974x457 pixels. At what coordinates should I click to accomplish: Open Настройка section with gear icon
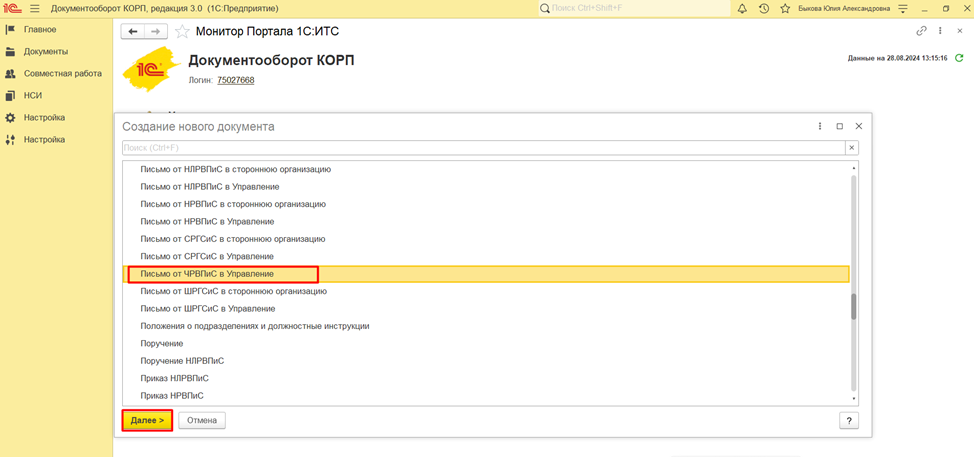[44, 117]
